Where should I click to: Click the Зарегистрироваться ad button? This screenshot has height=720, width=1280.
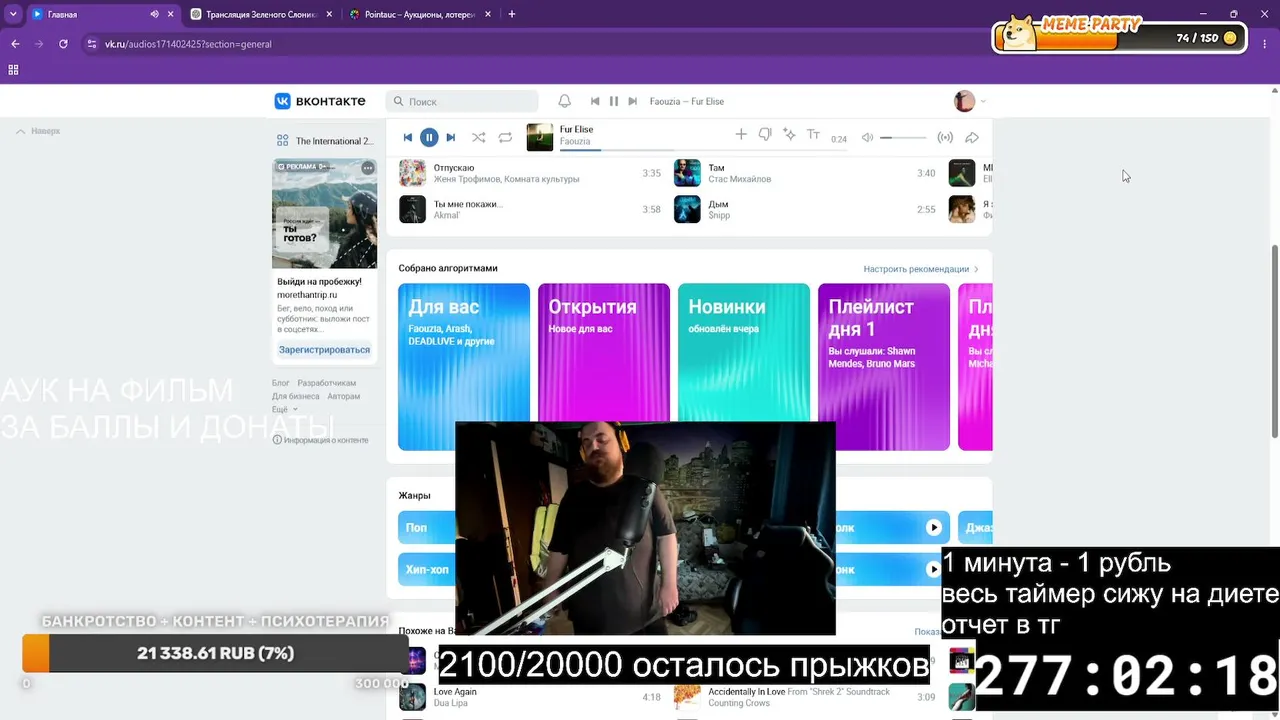pyautogui.click(x=324, y=350)
